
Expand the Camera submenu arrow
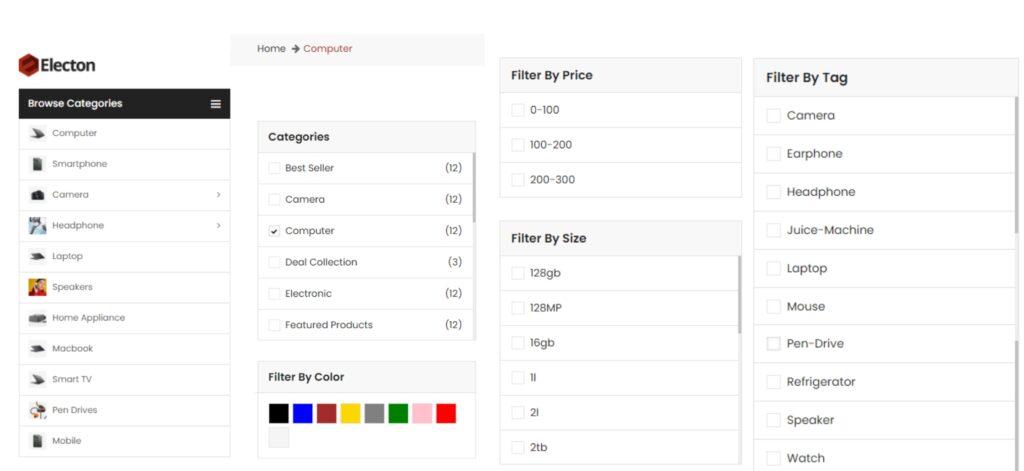click(218, 195)
